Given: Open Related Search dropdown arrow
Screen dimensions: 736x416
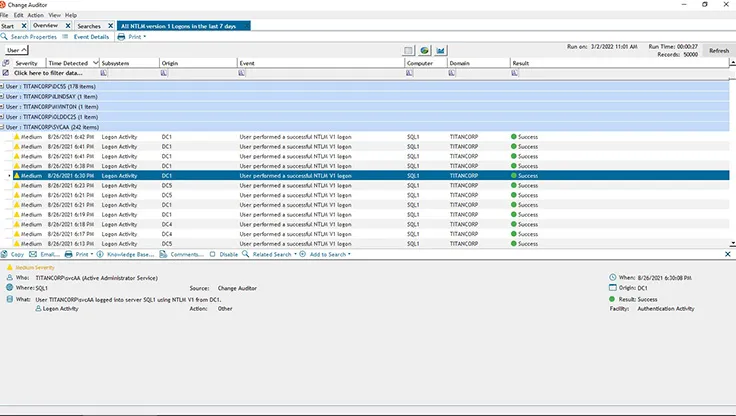Looking at the screenshot, I should [295, 254].
